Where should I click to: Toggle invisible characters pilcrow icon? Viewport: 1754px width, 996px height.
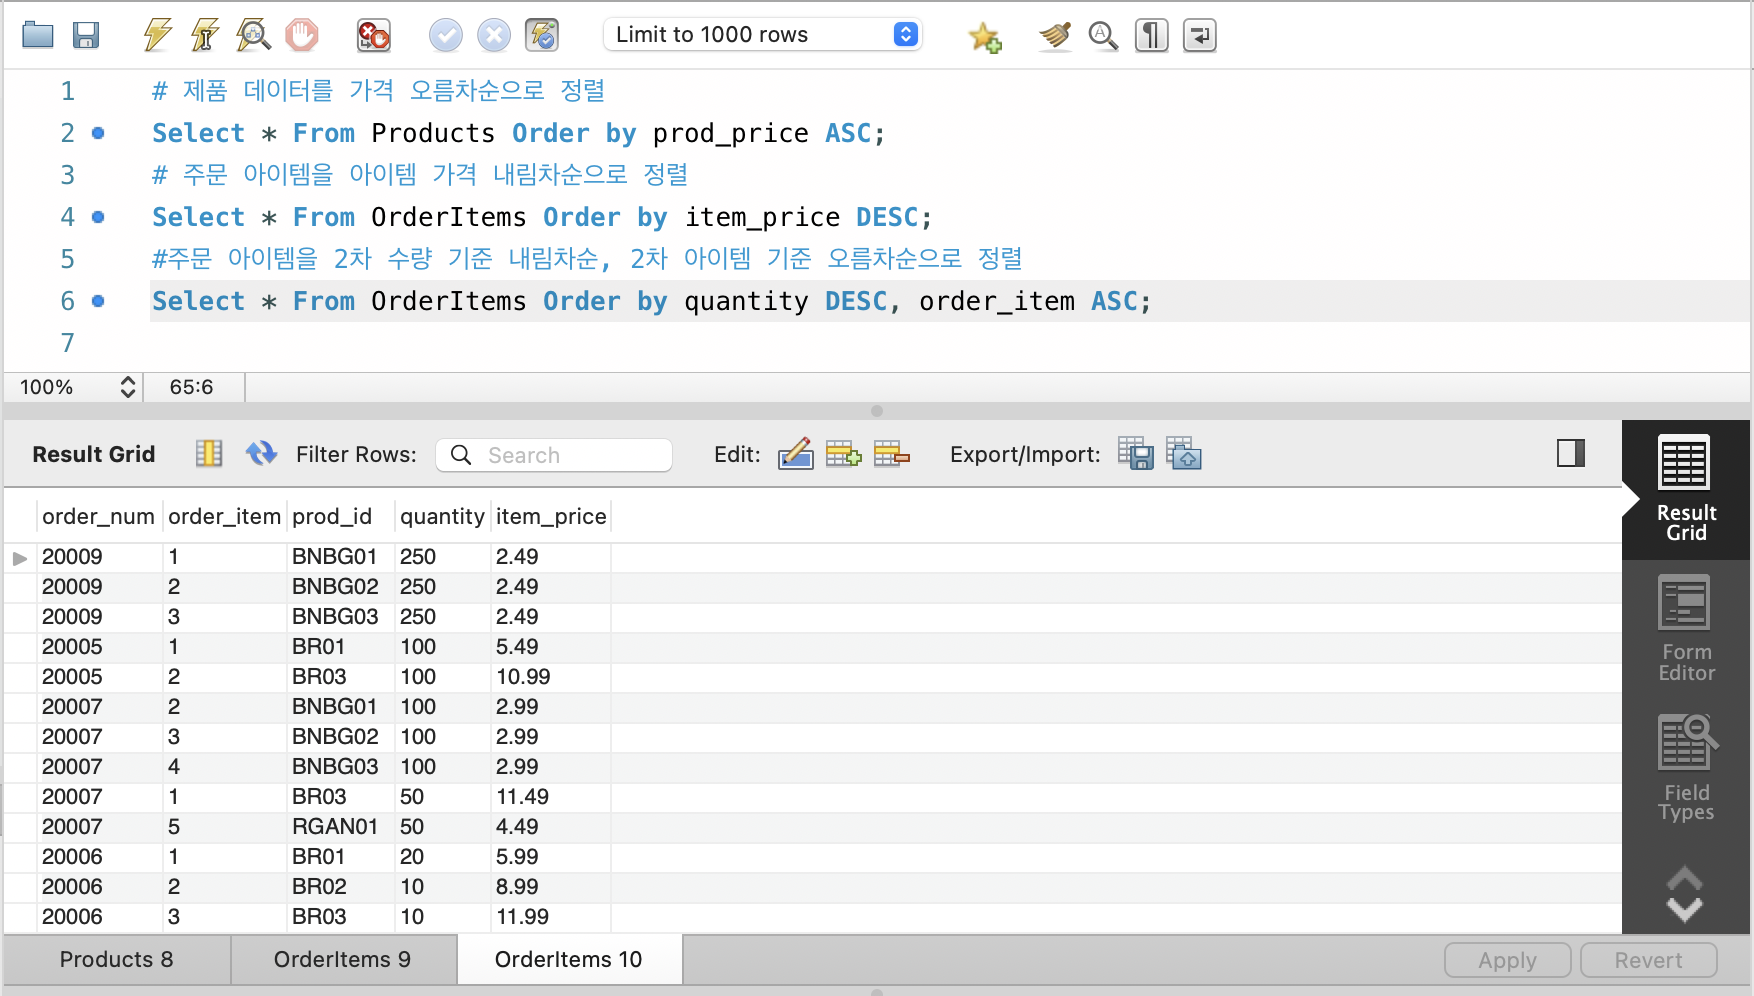click(x=1151, y=35)
